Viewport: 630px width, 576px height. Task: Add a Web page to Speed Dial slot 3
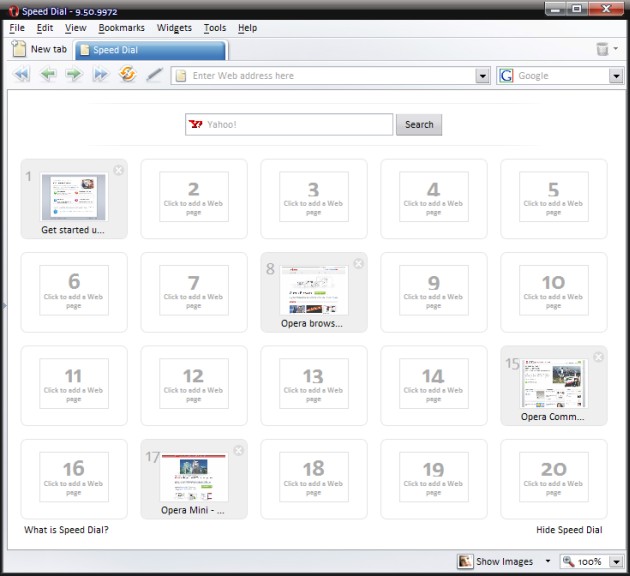coord(314,197)
